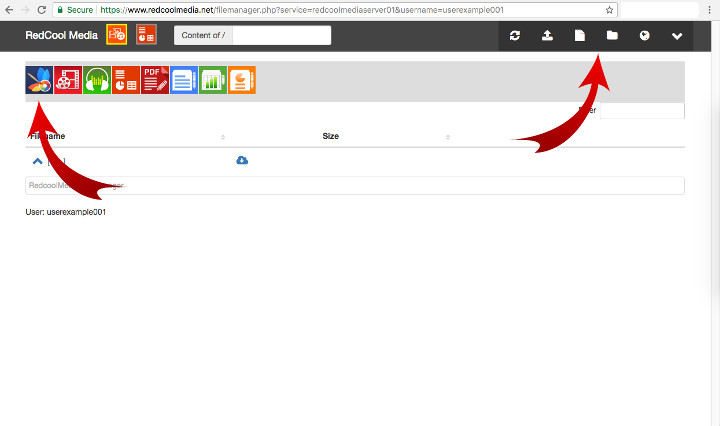Open the green audio headphones app
720x426 pixels.
(x=97, y=80)
